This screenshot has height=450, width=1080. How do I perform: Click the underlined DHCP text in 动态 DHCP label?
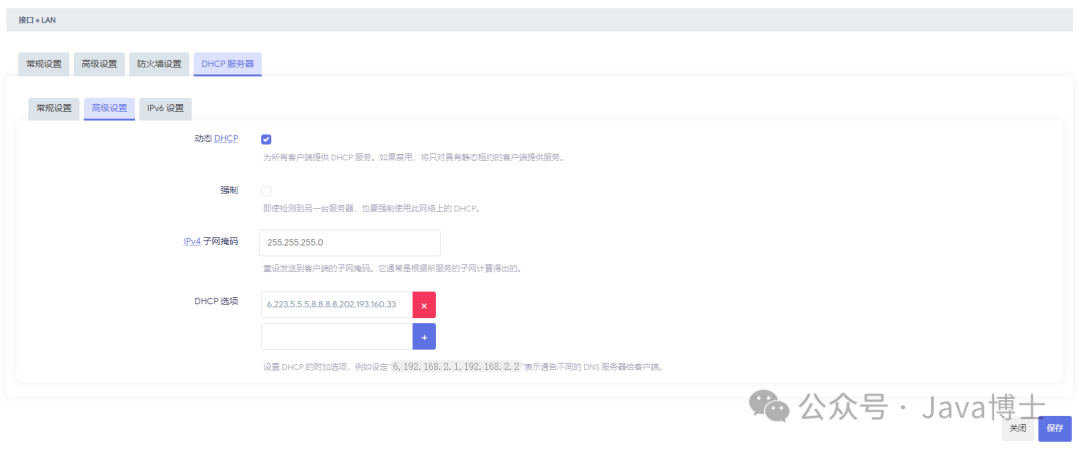pos(226,139)
